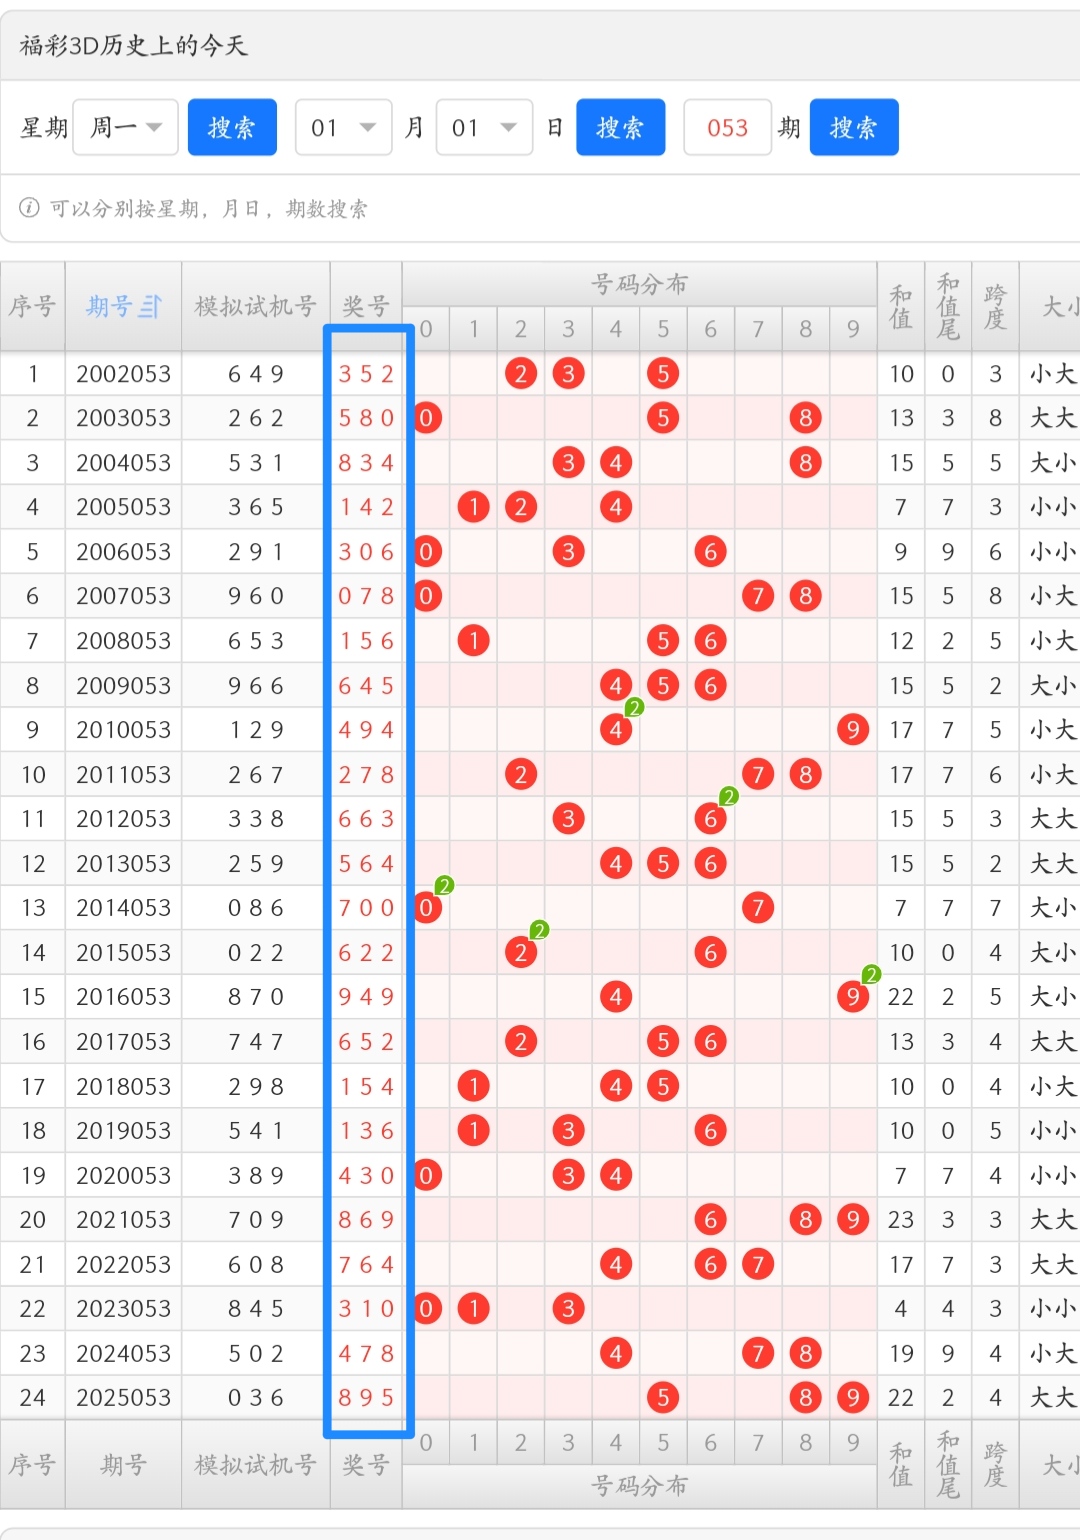Open the month 01 dropdown
This screenshot has height=1540, width=1080.
343,127
